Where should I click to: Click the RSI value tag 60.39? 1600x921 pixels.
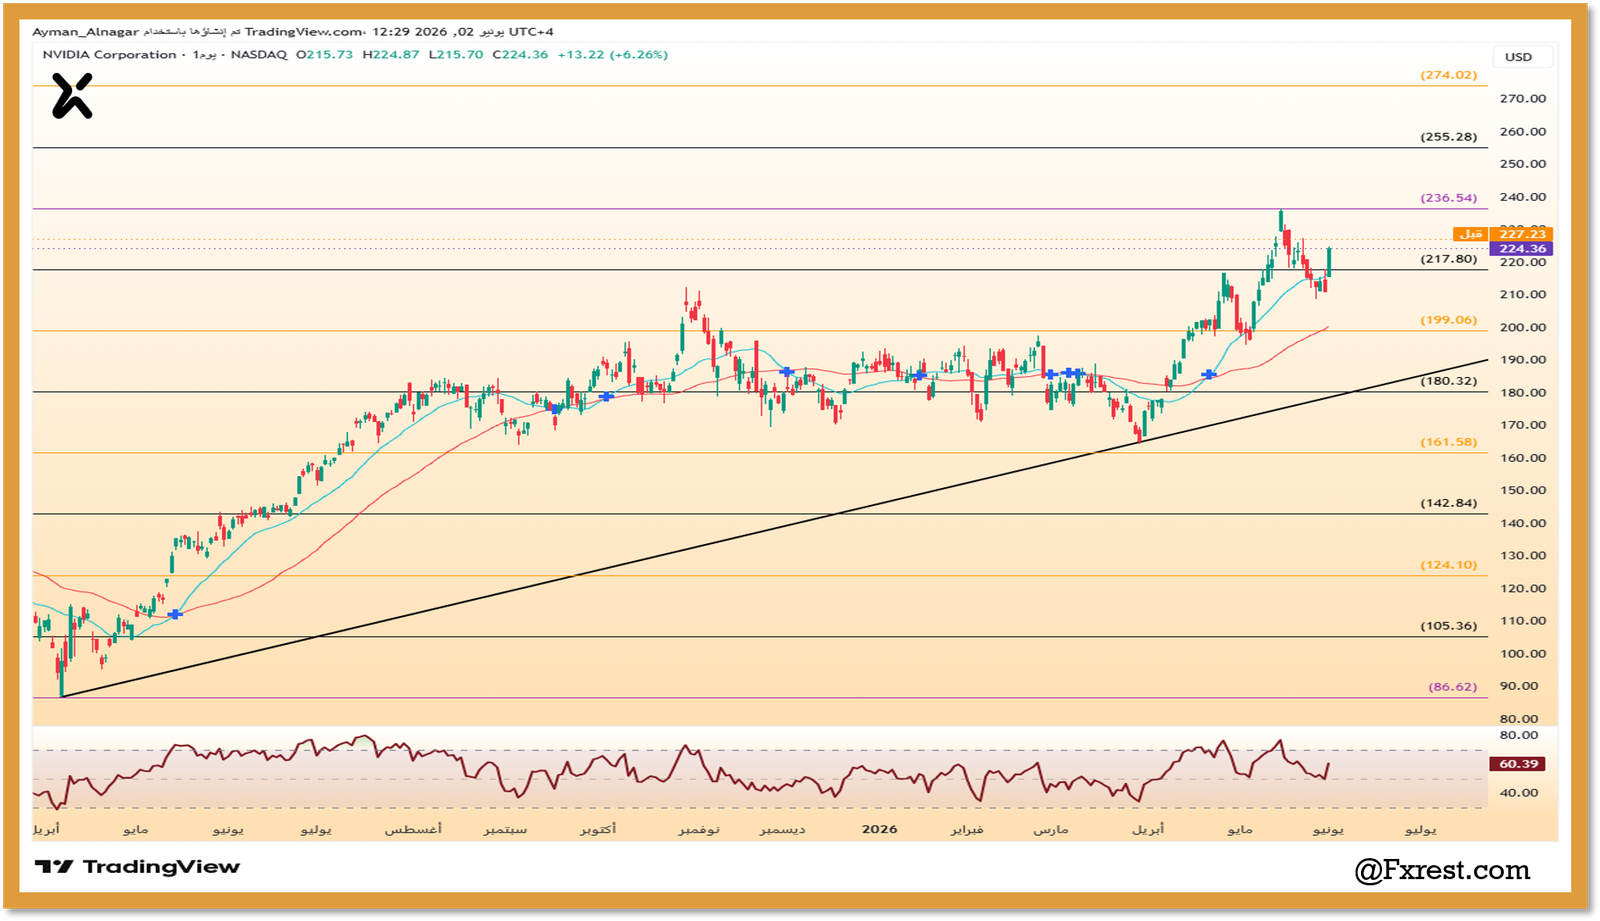(1519, 764)
